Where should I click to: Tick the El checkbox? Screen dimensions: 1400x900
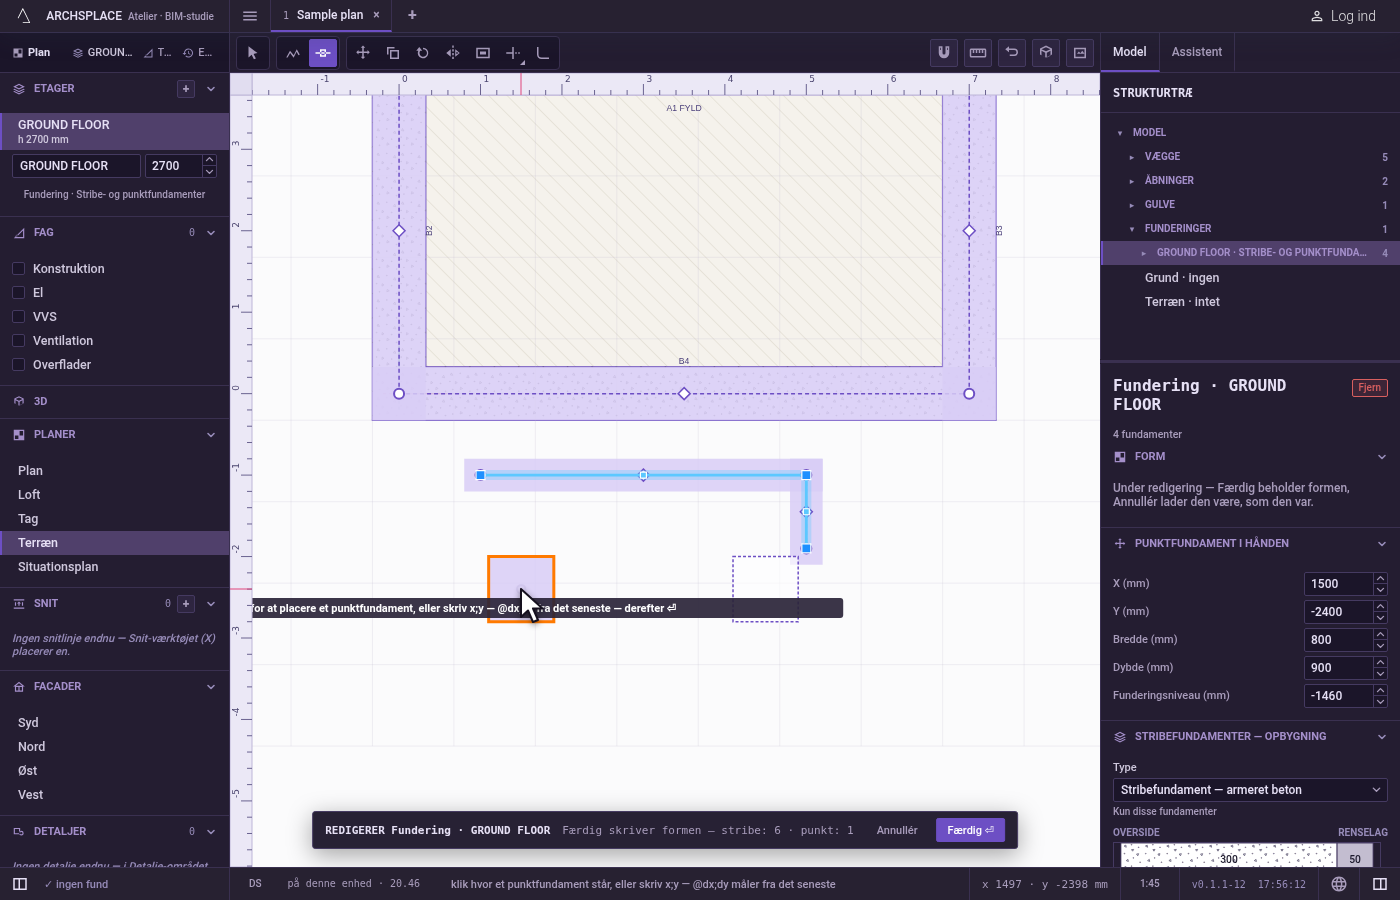(18, 293)
